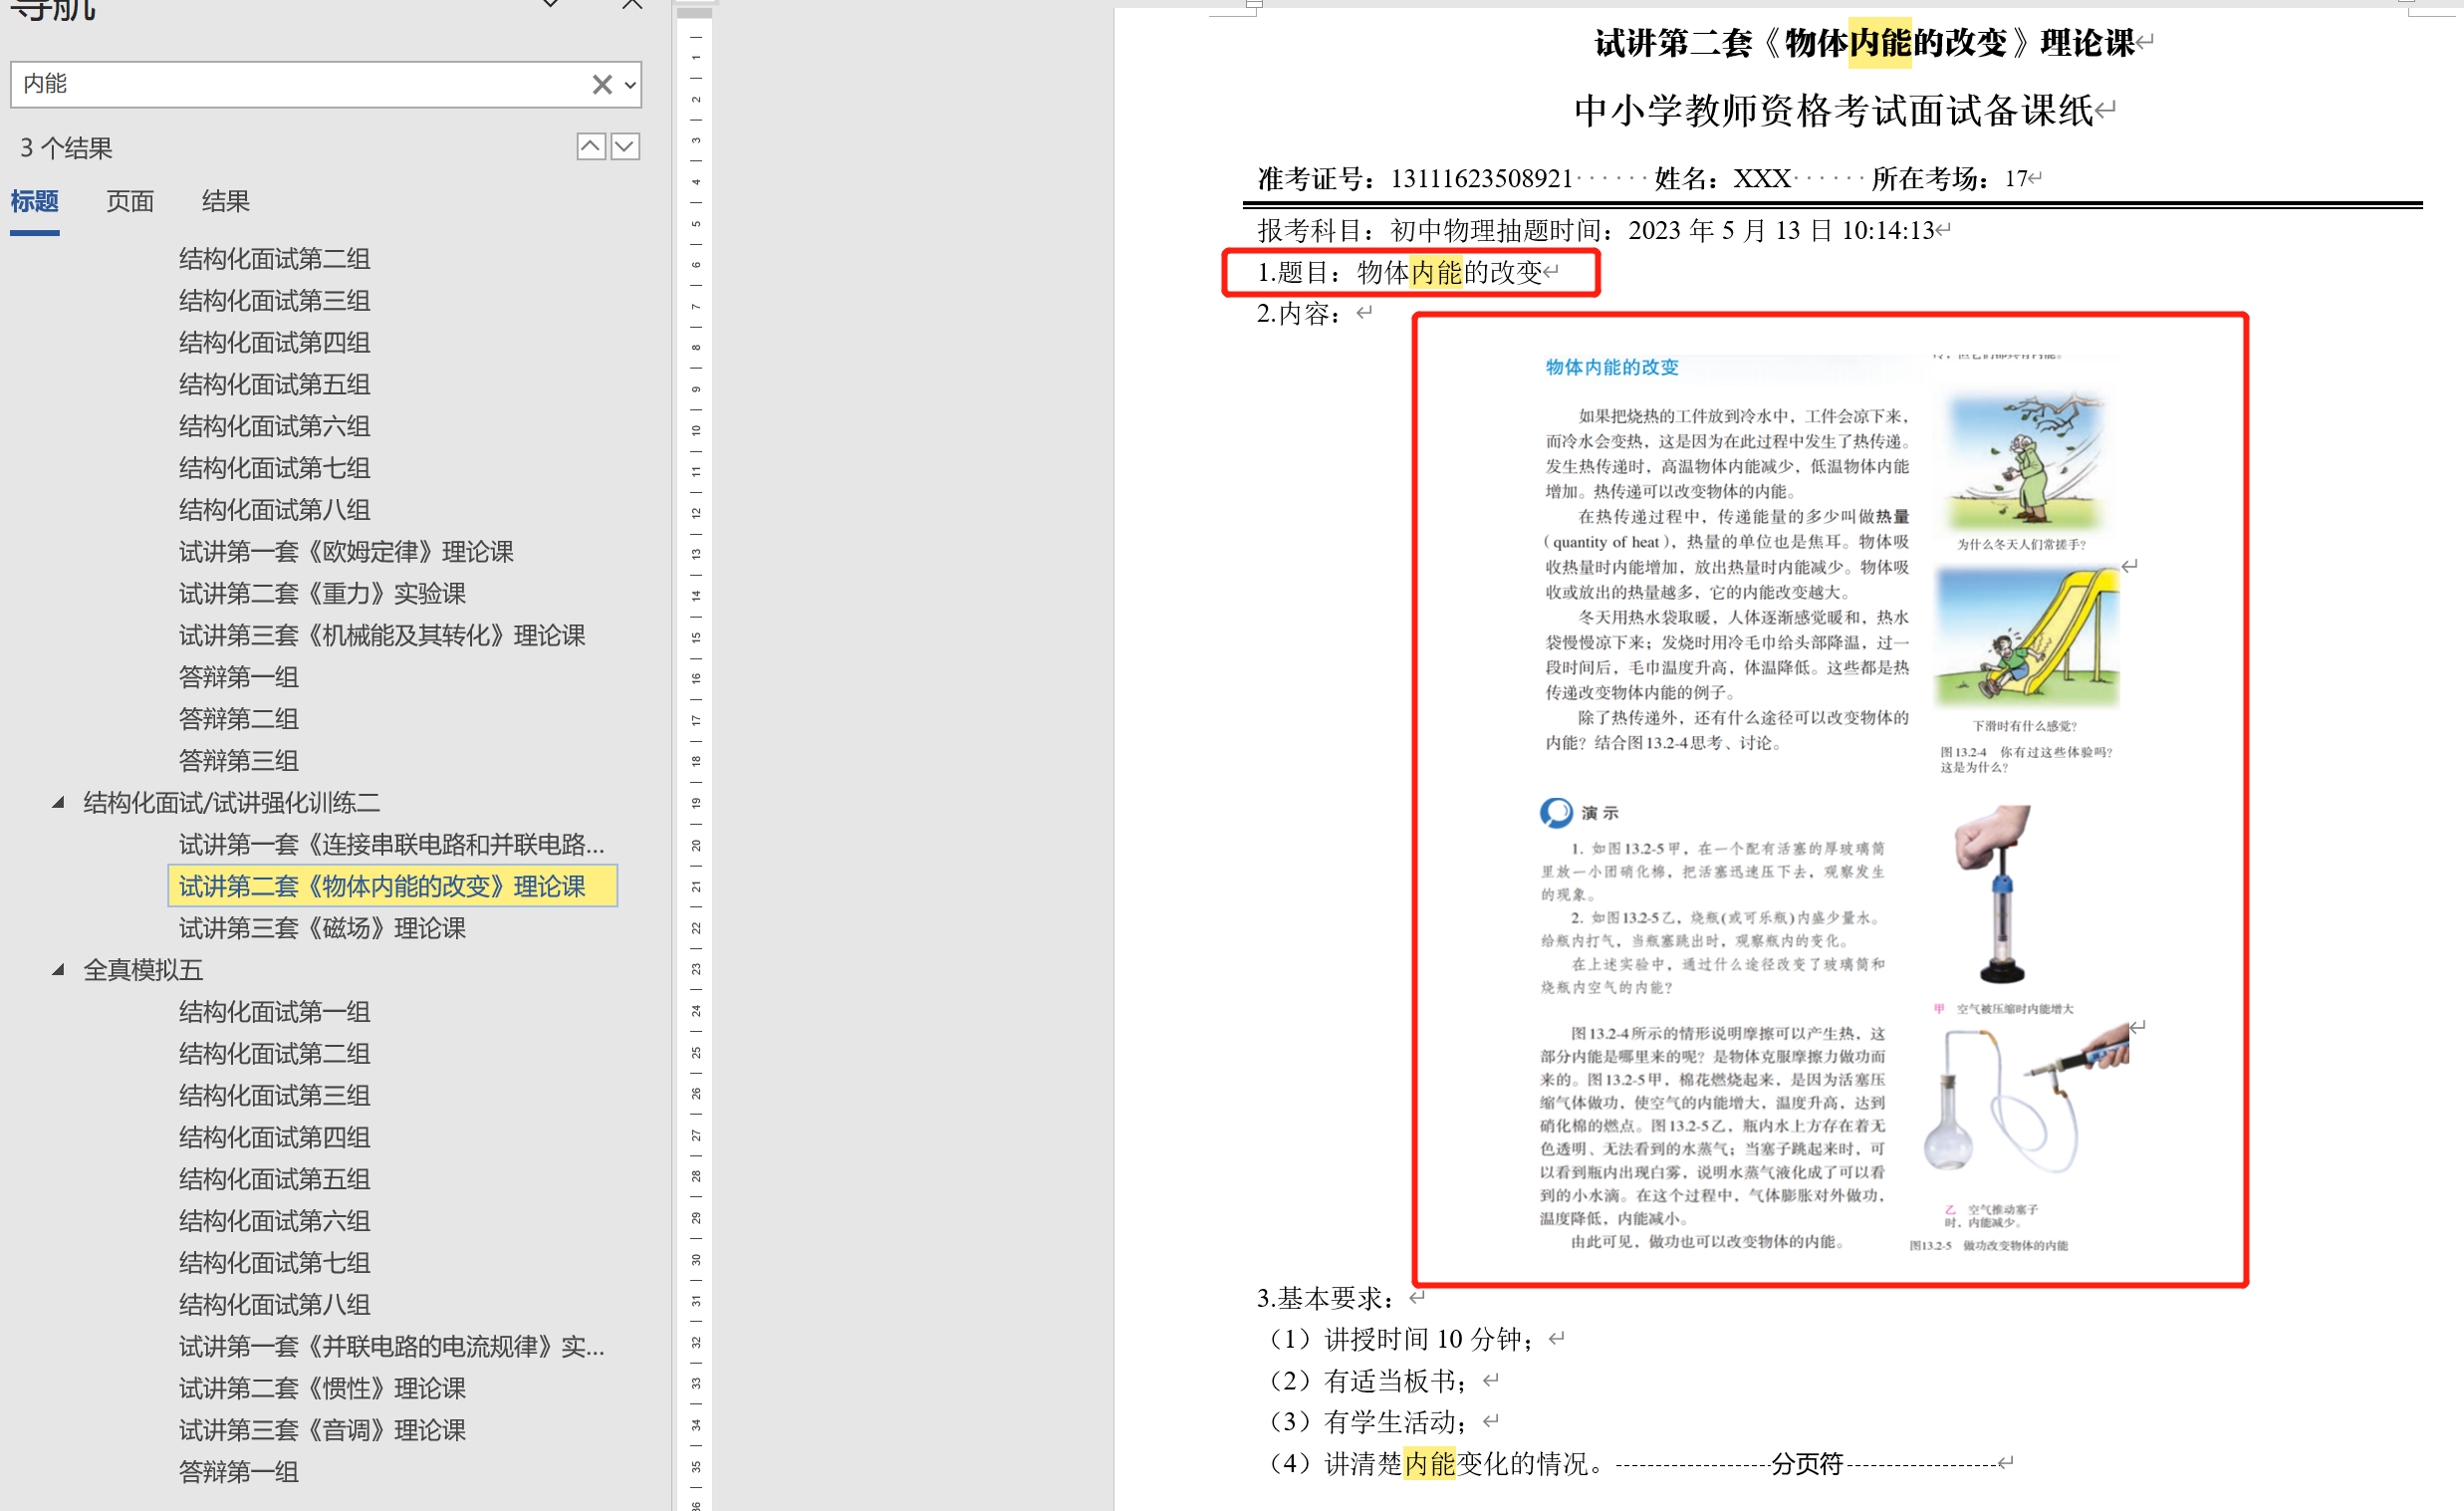This screenshot has width=2464, height=1511.
Task: Collapse 结构化面试/试讲强化训练二 heading
Action: click(59, 802)
